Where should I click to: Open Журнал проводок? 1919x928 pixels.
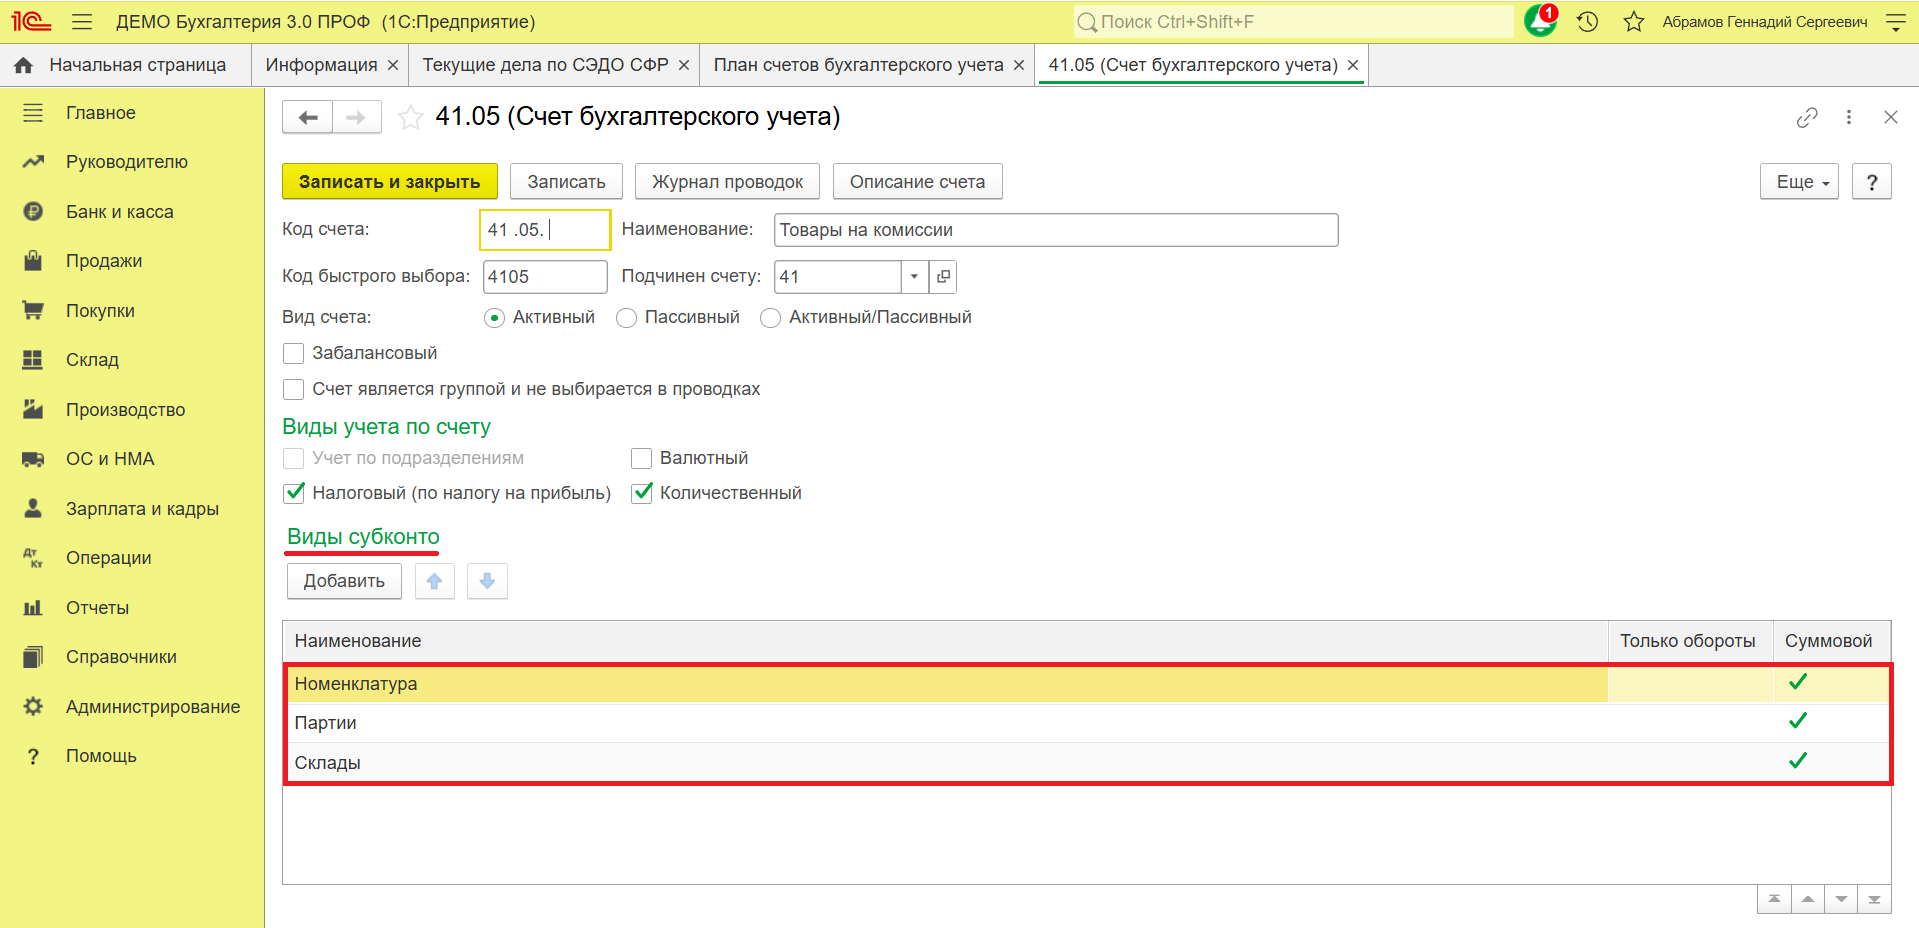[x=727, y=182]
